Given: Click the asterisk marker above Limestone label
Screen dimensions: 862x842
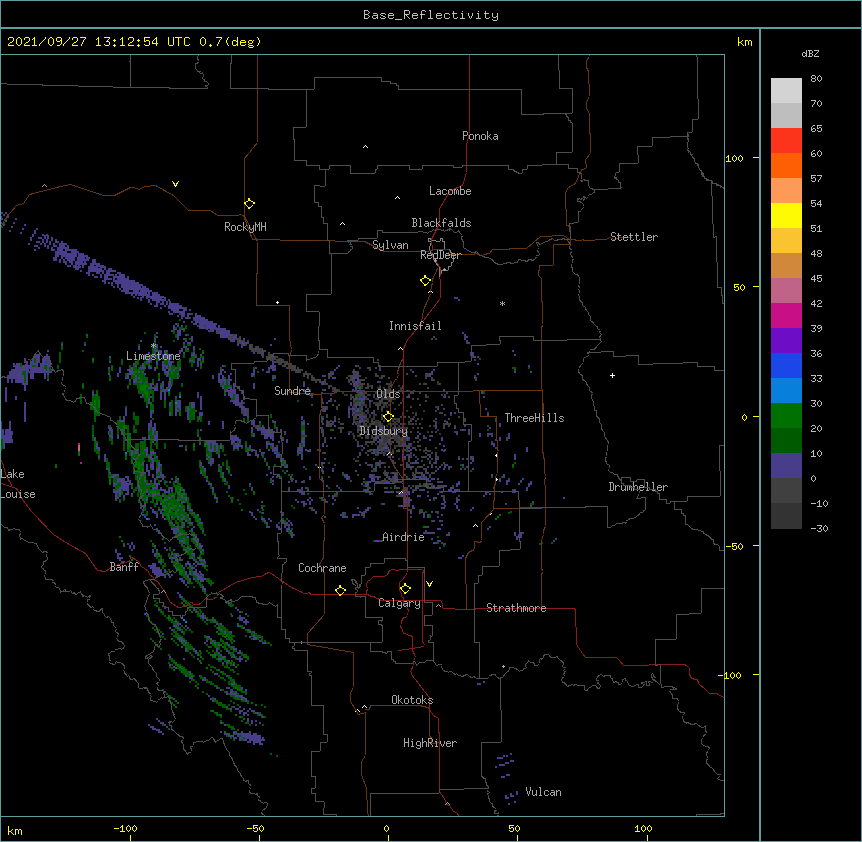Looking at the screenshot, I should pos(154,346).
